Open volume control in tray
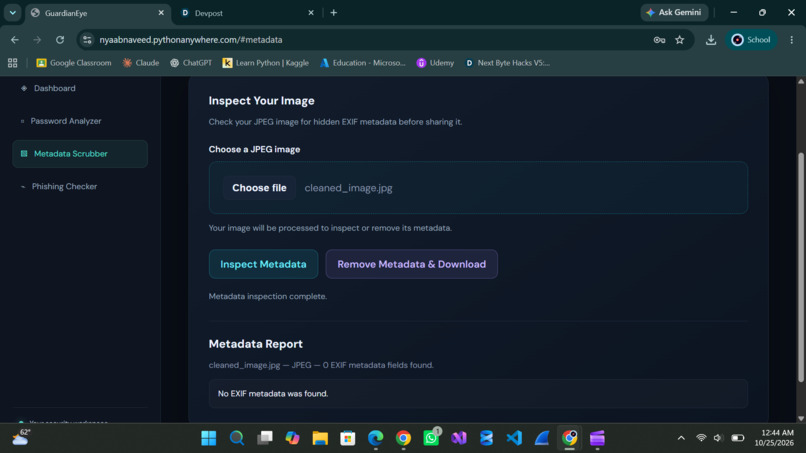806x453 pixels. coord(719,438)
